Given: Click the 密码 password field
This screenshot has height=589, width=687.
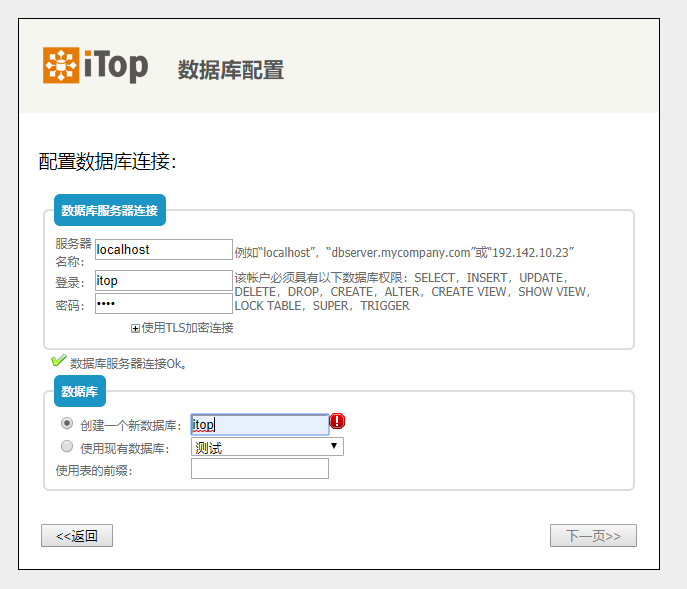Looking at the screenshot, I should coord(164,303).
